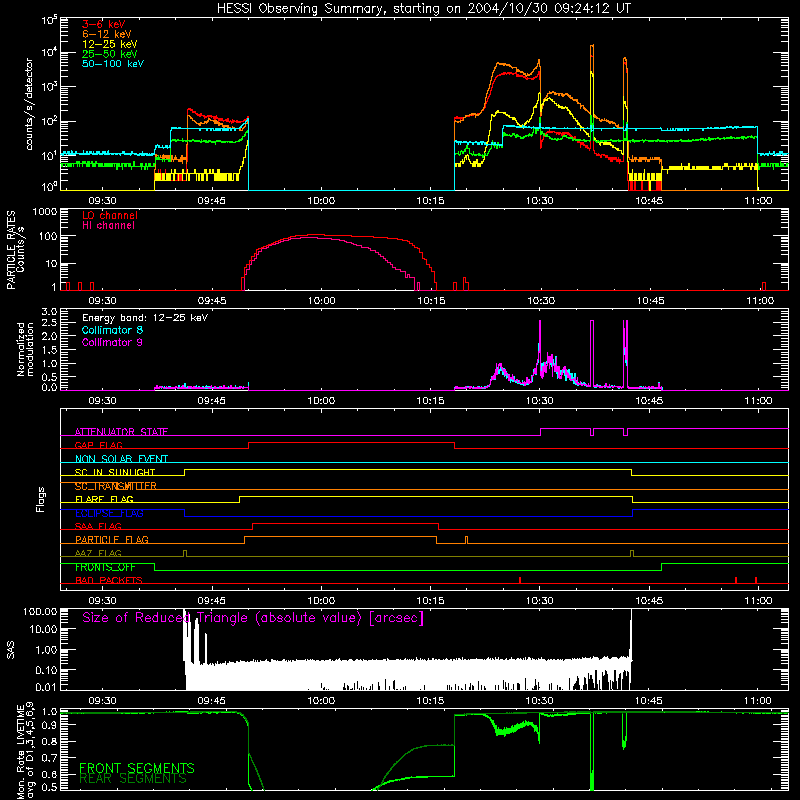Click the ATTENUATOR_STATE step-up edge at 10:30
The image size is (800, 800).
[x=540, y=432]
